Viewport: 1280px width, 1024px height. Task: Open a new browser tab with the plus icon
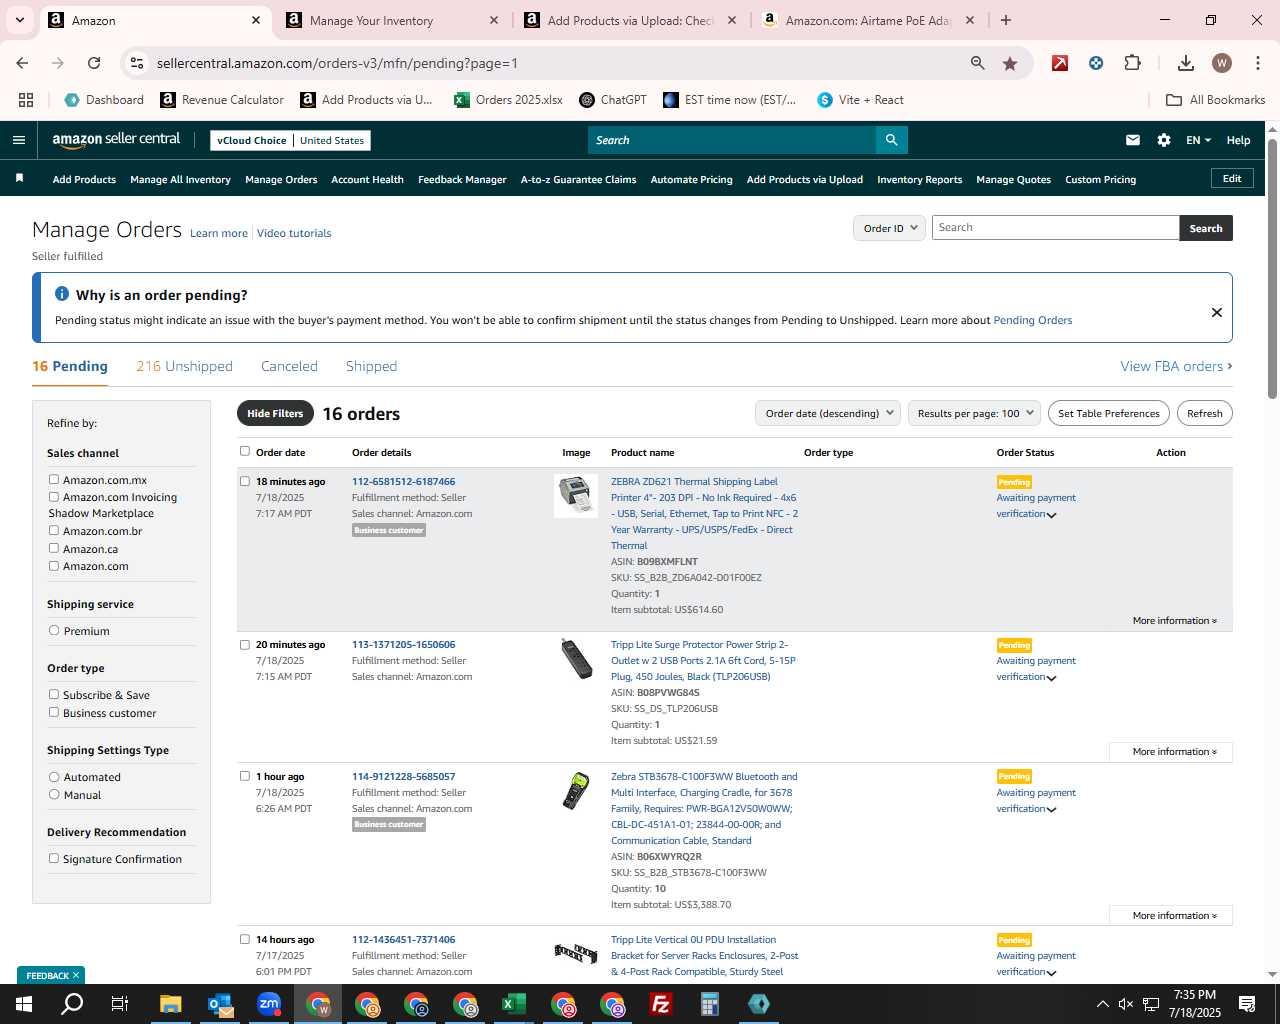[1006, 20]
